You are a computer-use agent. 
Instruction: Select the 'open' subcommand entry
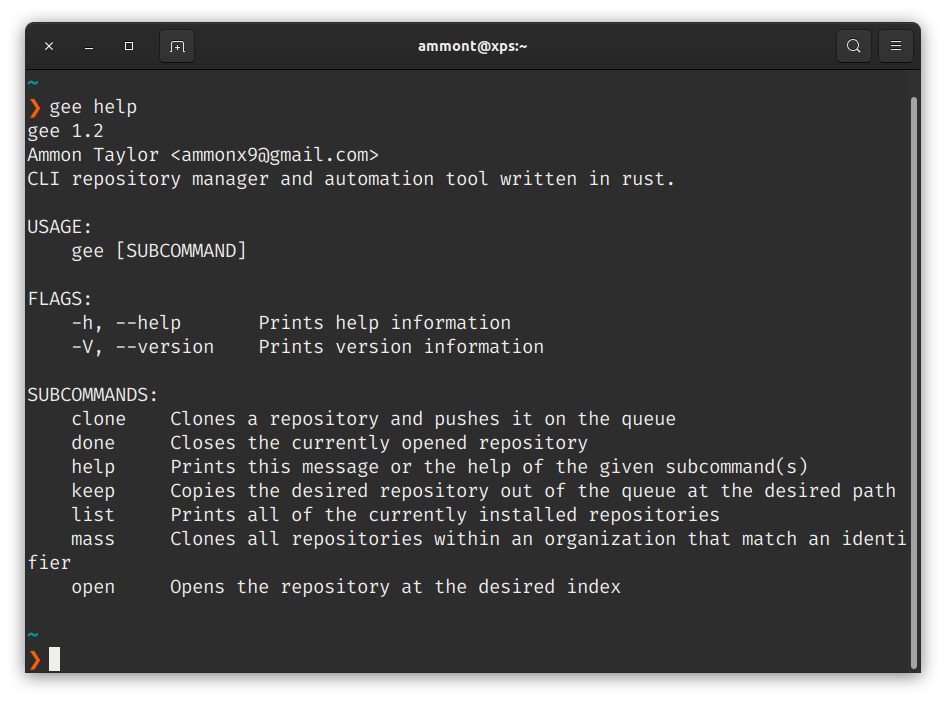[x=93, y=586]
